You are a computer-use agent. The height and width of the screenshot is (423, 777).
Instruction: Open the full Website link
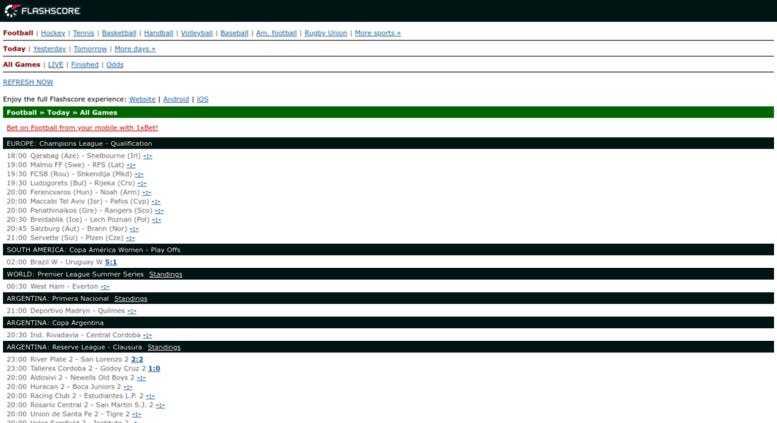[x=142, y=100]
